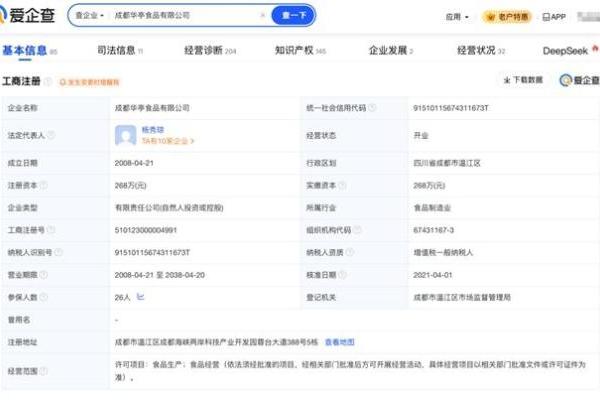600x400 pixels.
Task: Click the help icon beside 工商注册号
Action: click(51, 230)
